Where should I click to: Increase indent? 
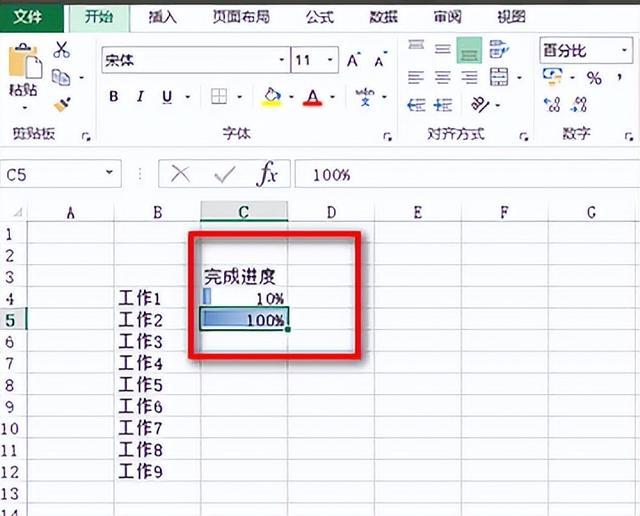443,105
